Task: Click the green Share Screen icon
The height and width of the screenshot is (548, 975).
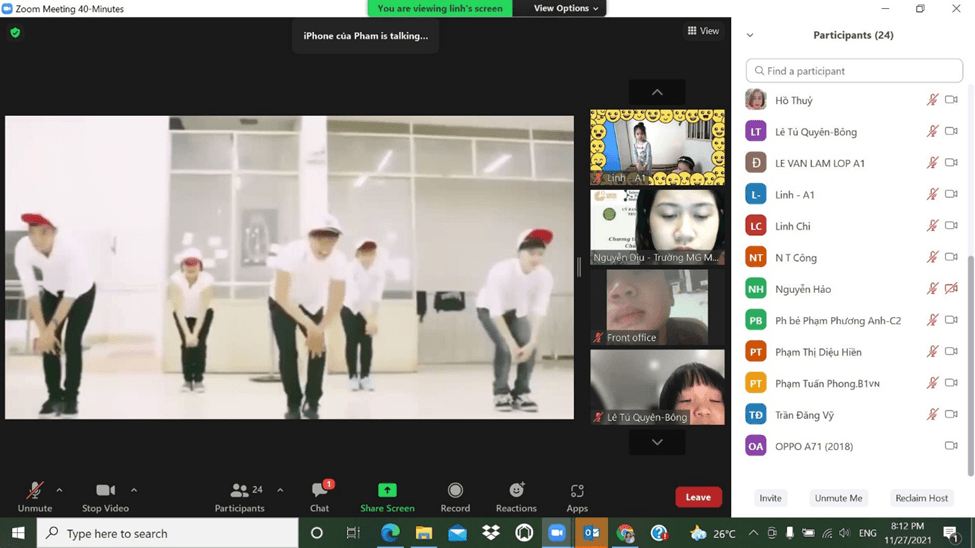Action: point(387,491)
